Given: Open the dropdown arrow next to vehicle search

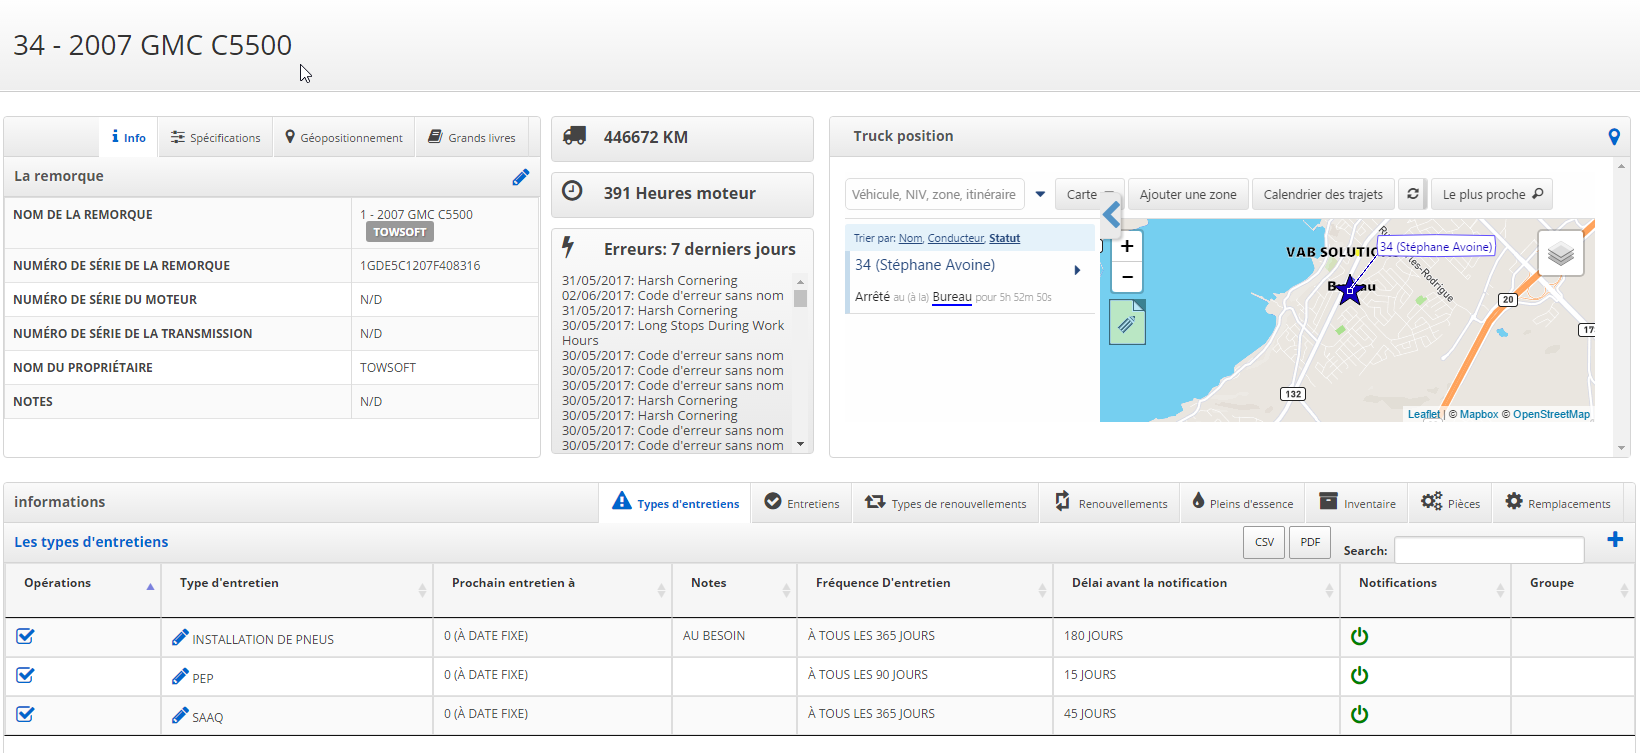Looking at the screenshot, I should pos(1040,194).
